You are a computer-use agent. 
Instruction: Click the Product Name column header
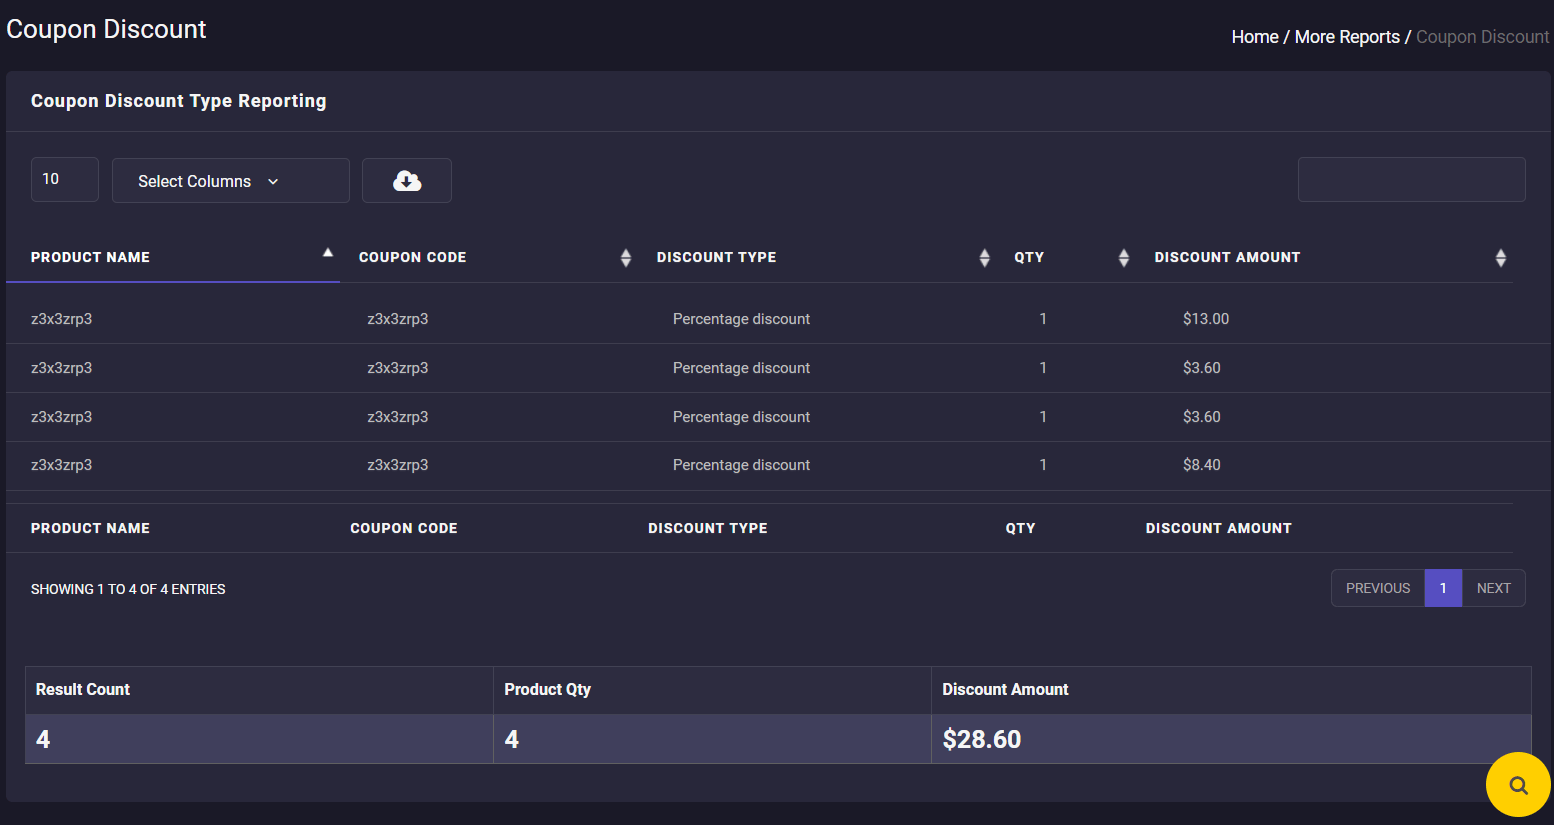(x=90, y=257)
